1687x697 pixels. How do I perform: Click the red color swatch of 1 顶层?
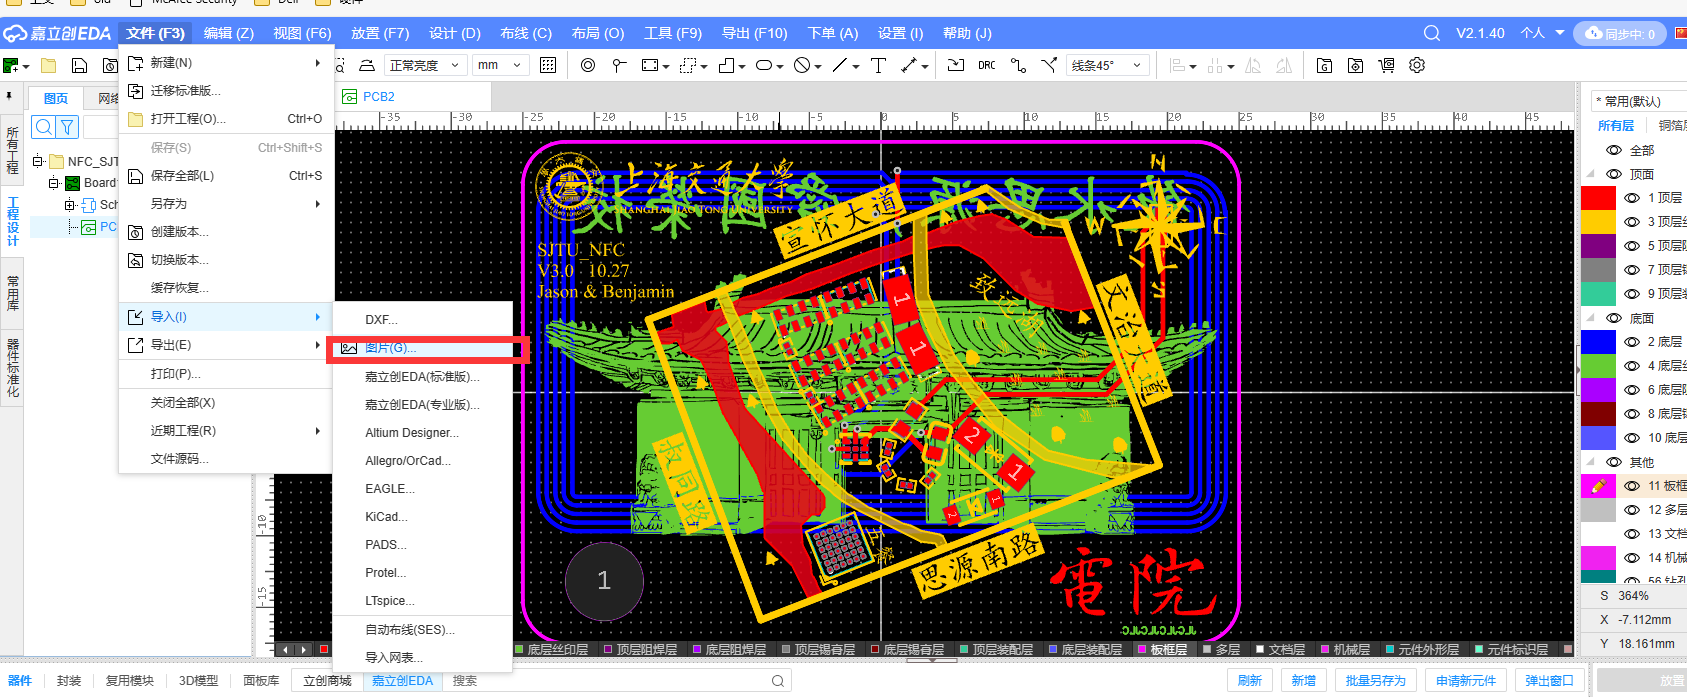click(1598, 198)
